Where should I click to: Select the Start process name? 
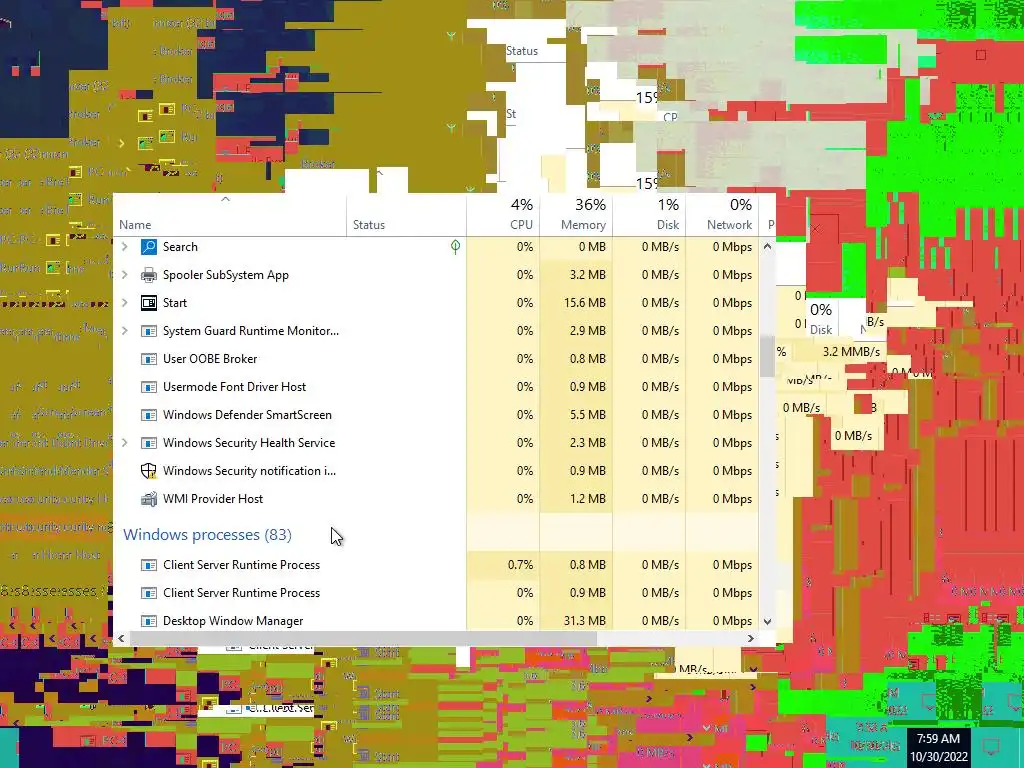pos(175,303)
